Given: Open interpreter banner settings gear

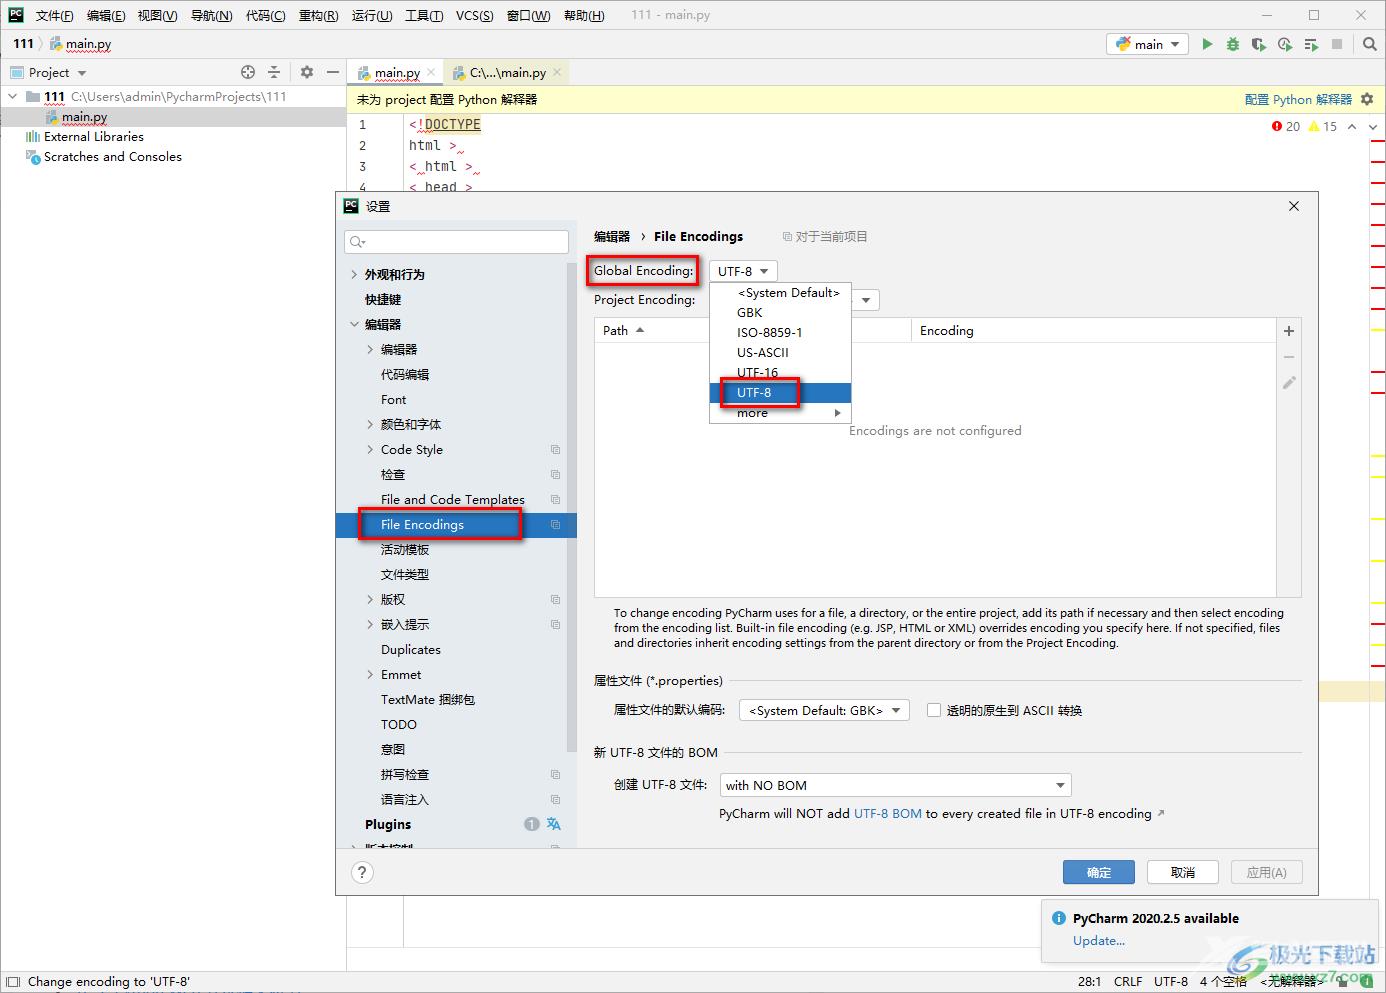Looking at the screenshot, I should (1367, 99).
